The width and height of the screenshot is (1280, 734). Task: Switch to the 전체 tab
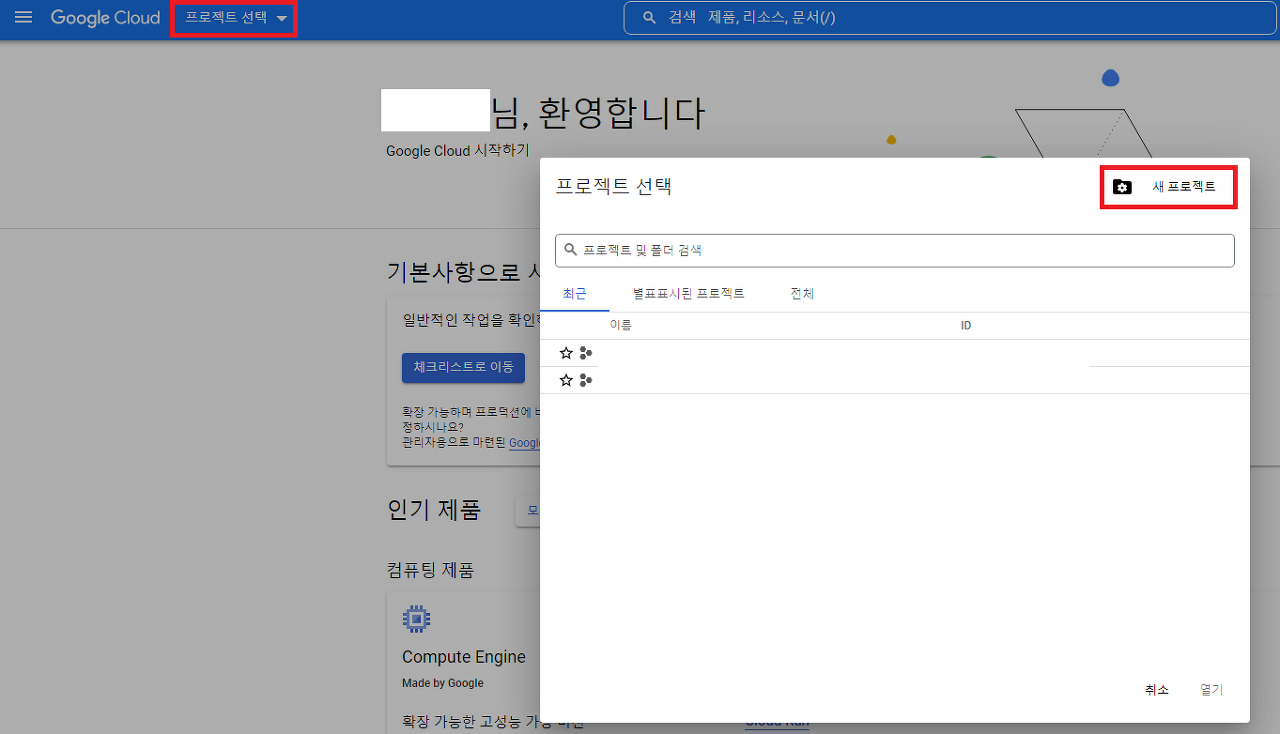[x=802, y=294]
